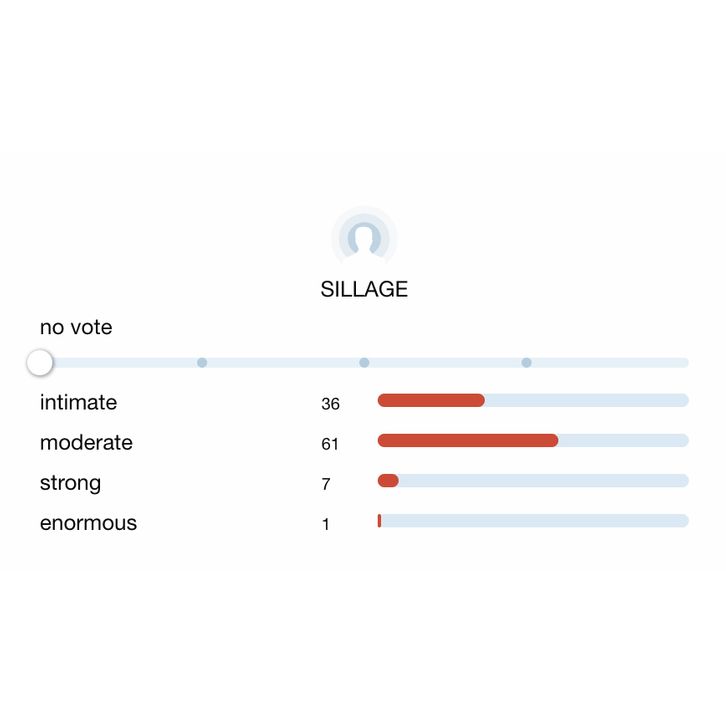
Task: Click the white slider handle knob
Action: 40,363
